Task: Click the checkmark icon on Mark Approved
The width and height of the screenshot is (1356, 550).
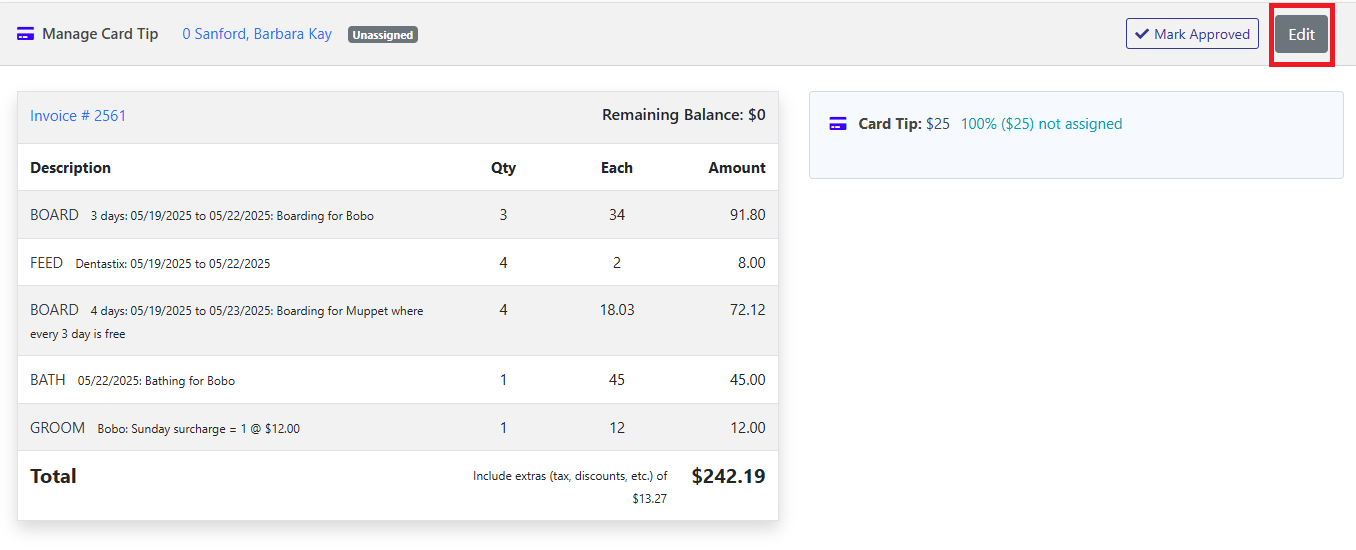Action: [x=1142, y=34]
